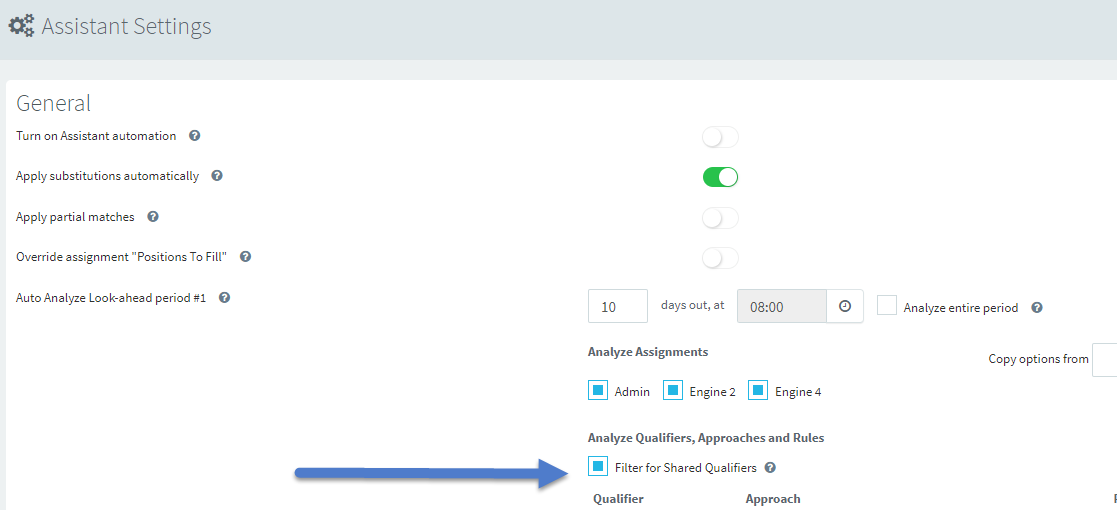Uncheck the Engine 2 assignment checkbox
The height and width of the screenshot is (510, 1117).
pos(673,390)
